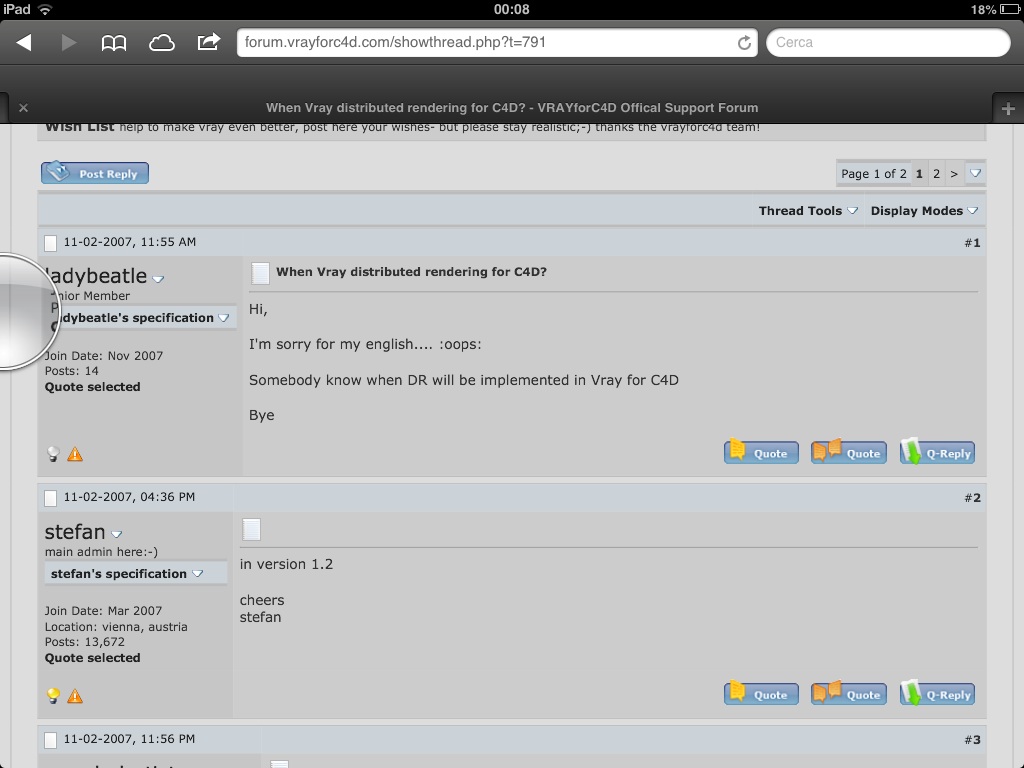Click stefan's yellow online status bulb

pyautogui.click(x=54, y=696)
